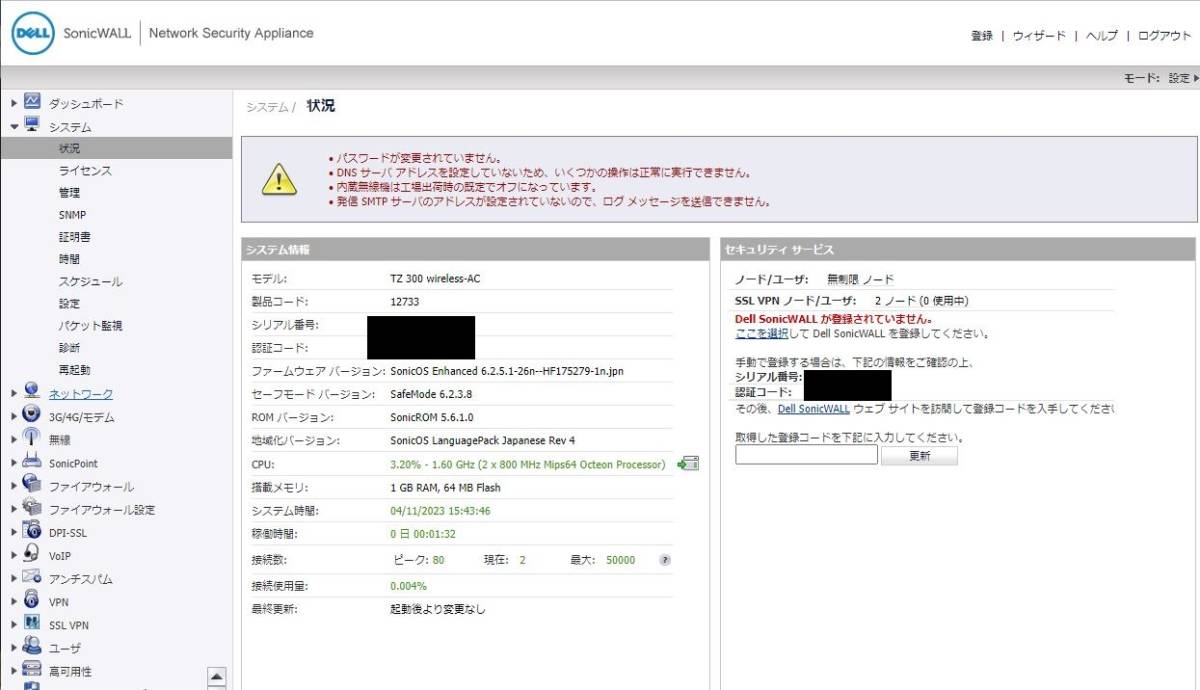This screenshot has height=690, width=1200.
Task: Click the Dell SonicWALL website link
Action: click(x=814, y=409)
